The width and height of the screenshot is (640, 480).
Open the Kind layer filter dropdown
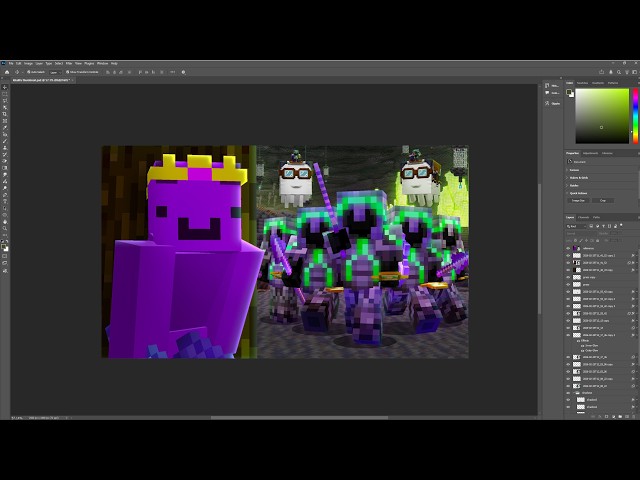pos(576,226)
